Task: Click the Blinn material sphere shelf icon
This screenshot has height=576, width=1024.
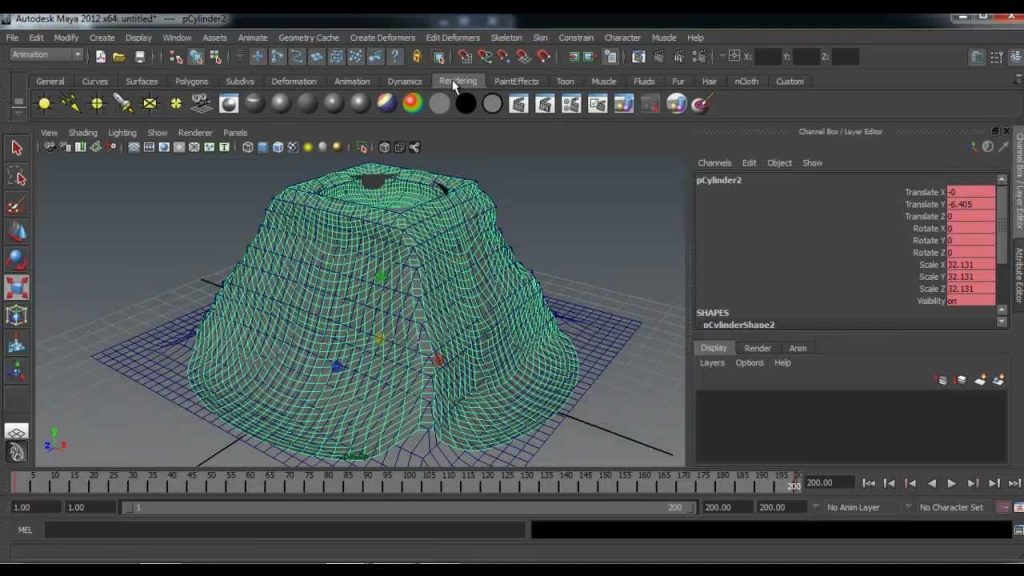Action: click(x=281, y=103)
